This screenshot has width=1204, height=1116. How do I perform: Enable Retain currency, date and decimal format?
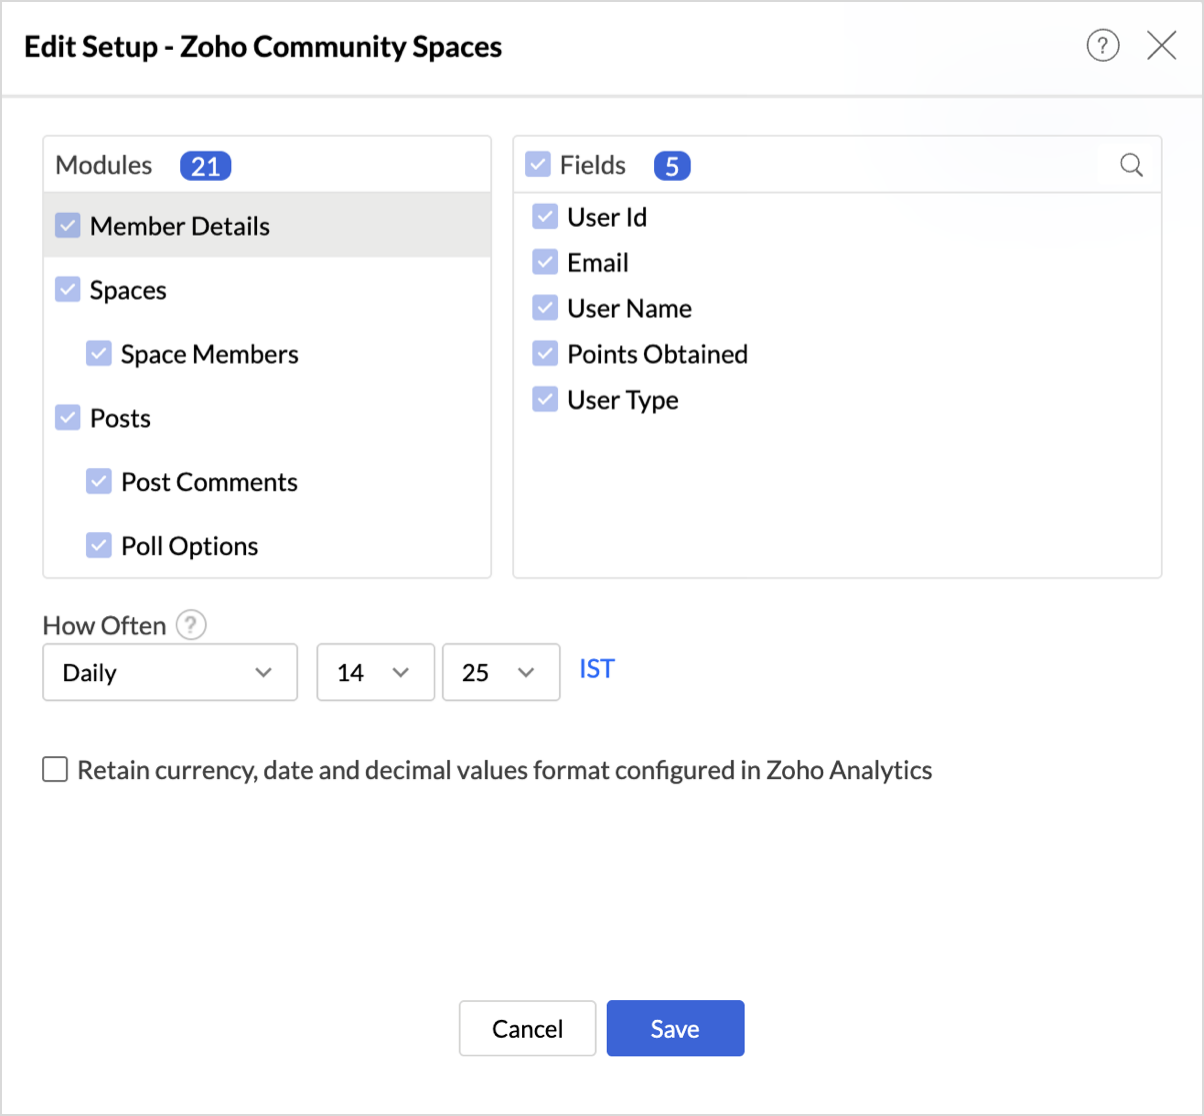pyautogui.click(x=55, y=770)
